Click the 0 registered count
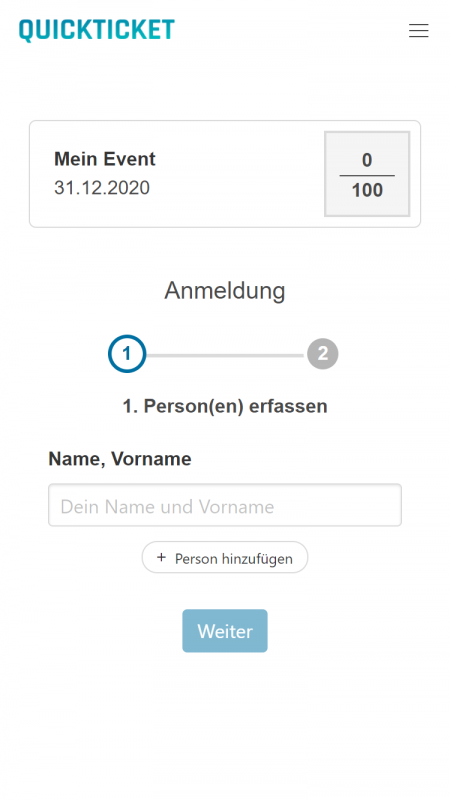Screen dimensions: 450x800 pyautogui.click(x=367, y=160)
